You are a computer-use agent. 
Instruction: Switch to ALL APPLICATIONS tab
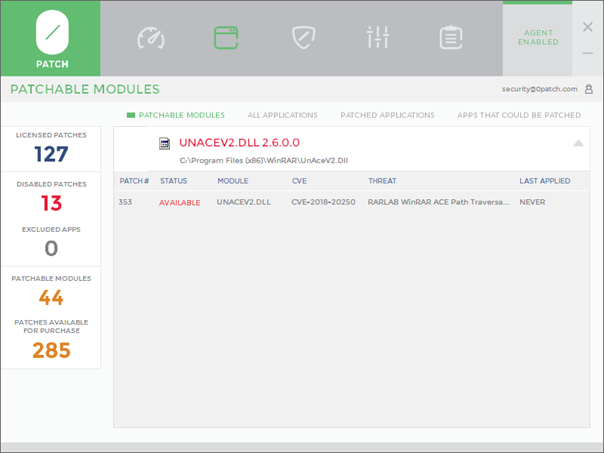282,115
